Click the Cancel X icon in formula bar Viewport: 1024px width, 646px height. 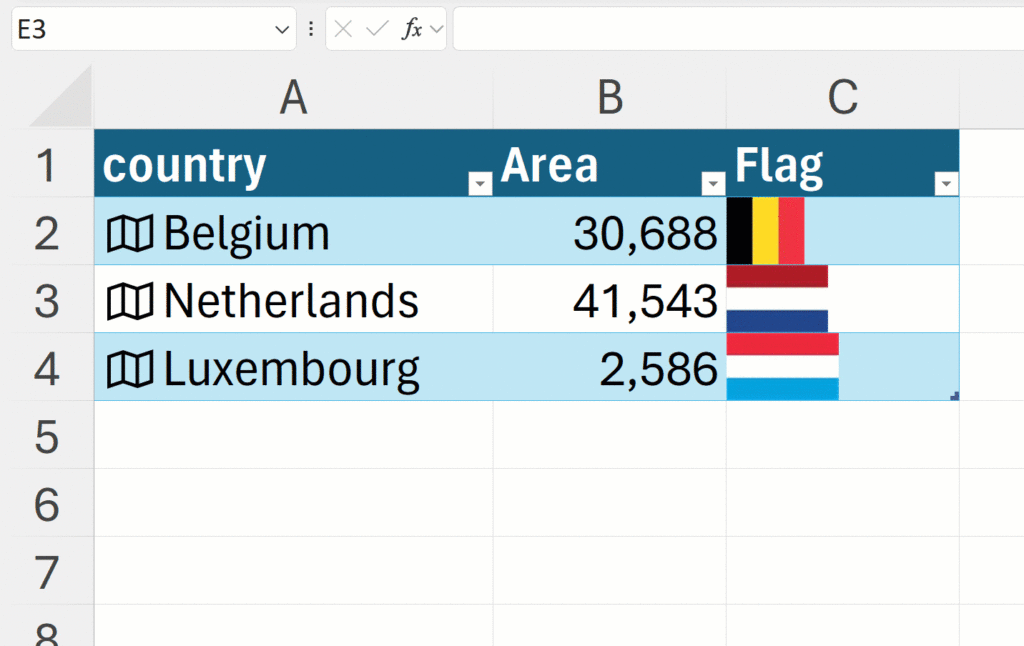343,29
